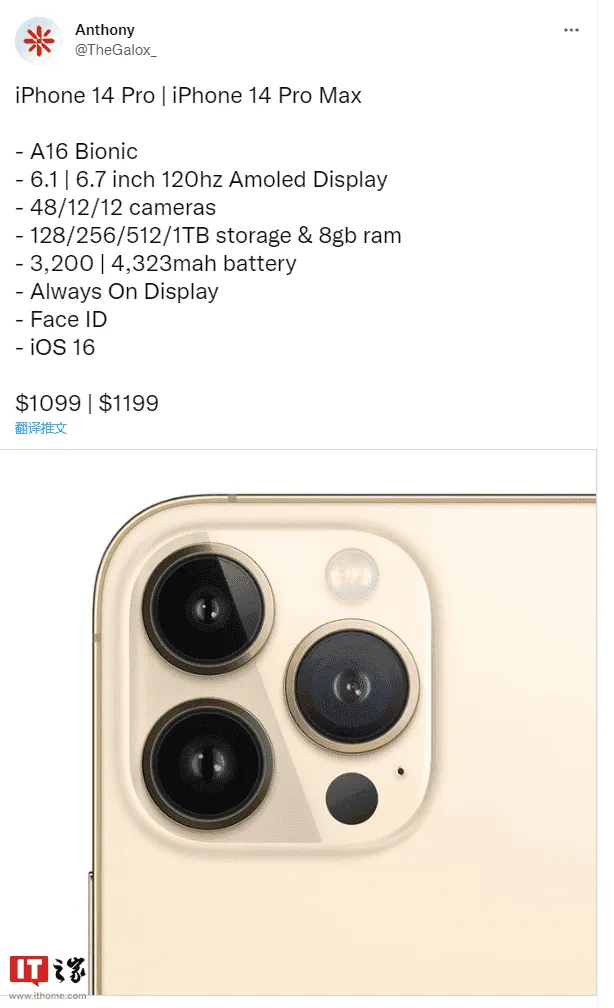This screenshot has width=614, height=1008.
Task: Click the username Anthony
Action: click(104, 29)
